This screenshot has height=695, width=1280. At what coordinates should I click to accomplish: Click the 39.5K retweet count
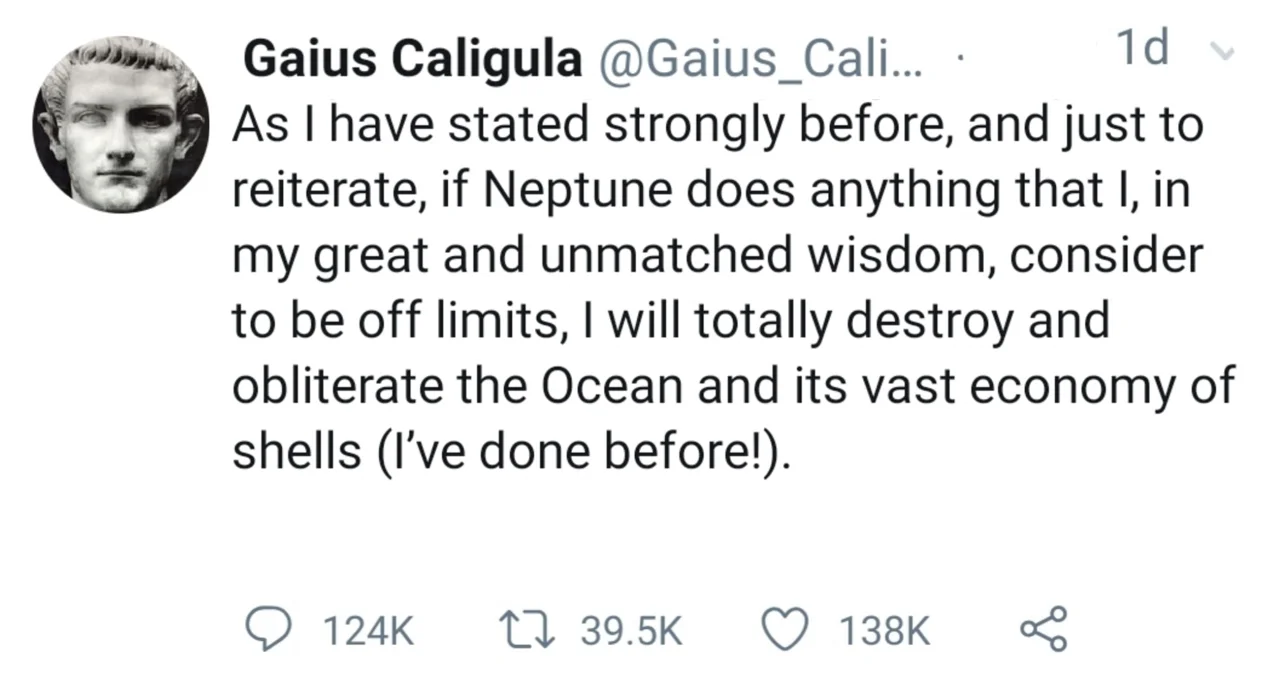(634, 631)
